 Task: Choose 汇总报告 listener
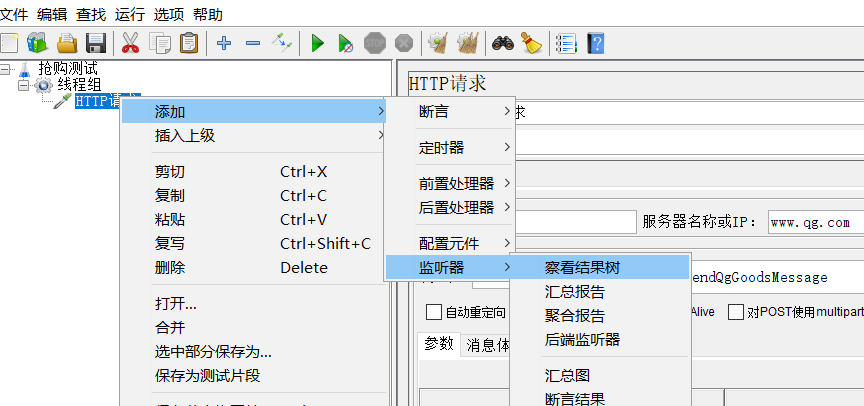600,291
